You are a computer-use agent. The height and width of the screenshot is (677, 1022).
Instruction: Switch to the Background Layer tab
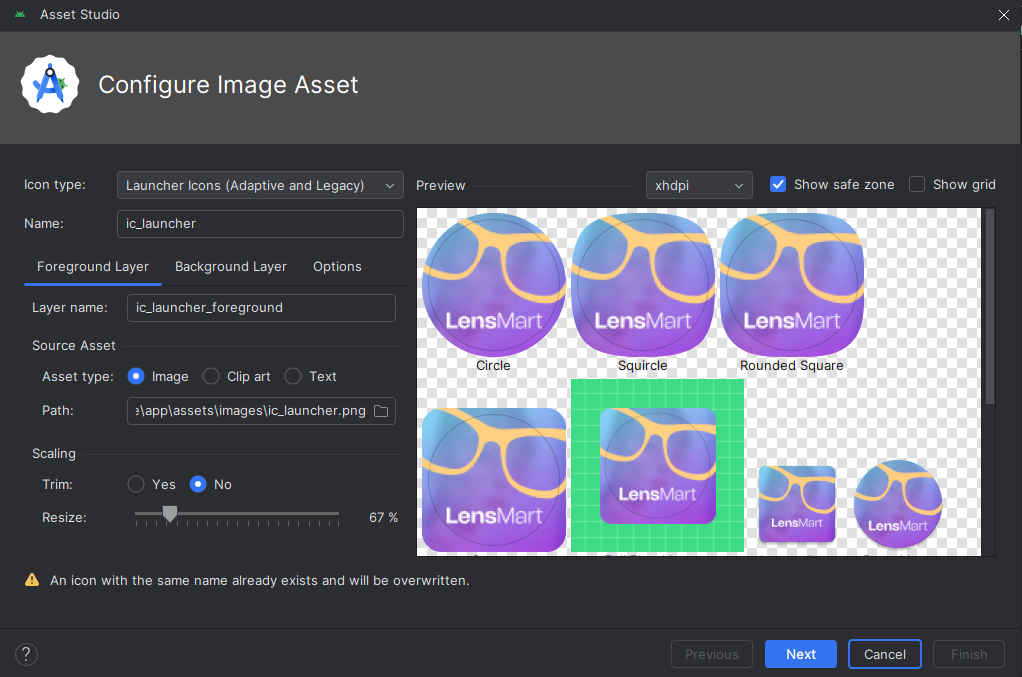[231, 267]
